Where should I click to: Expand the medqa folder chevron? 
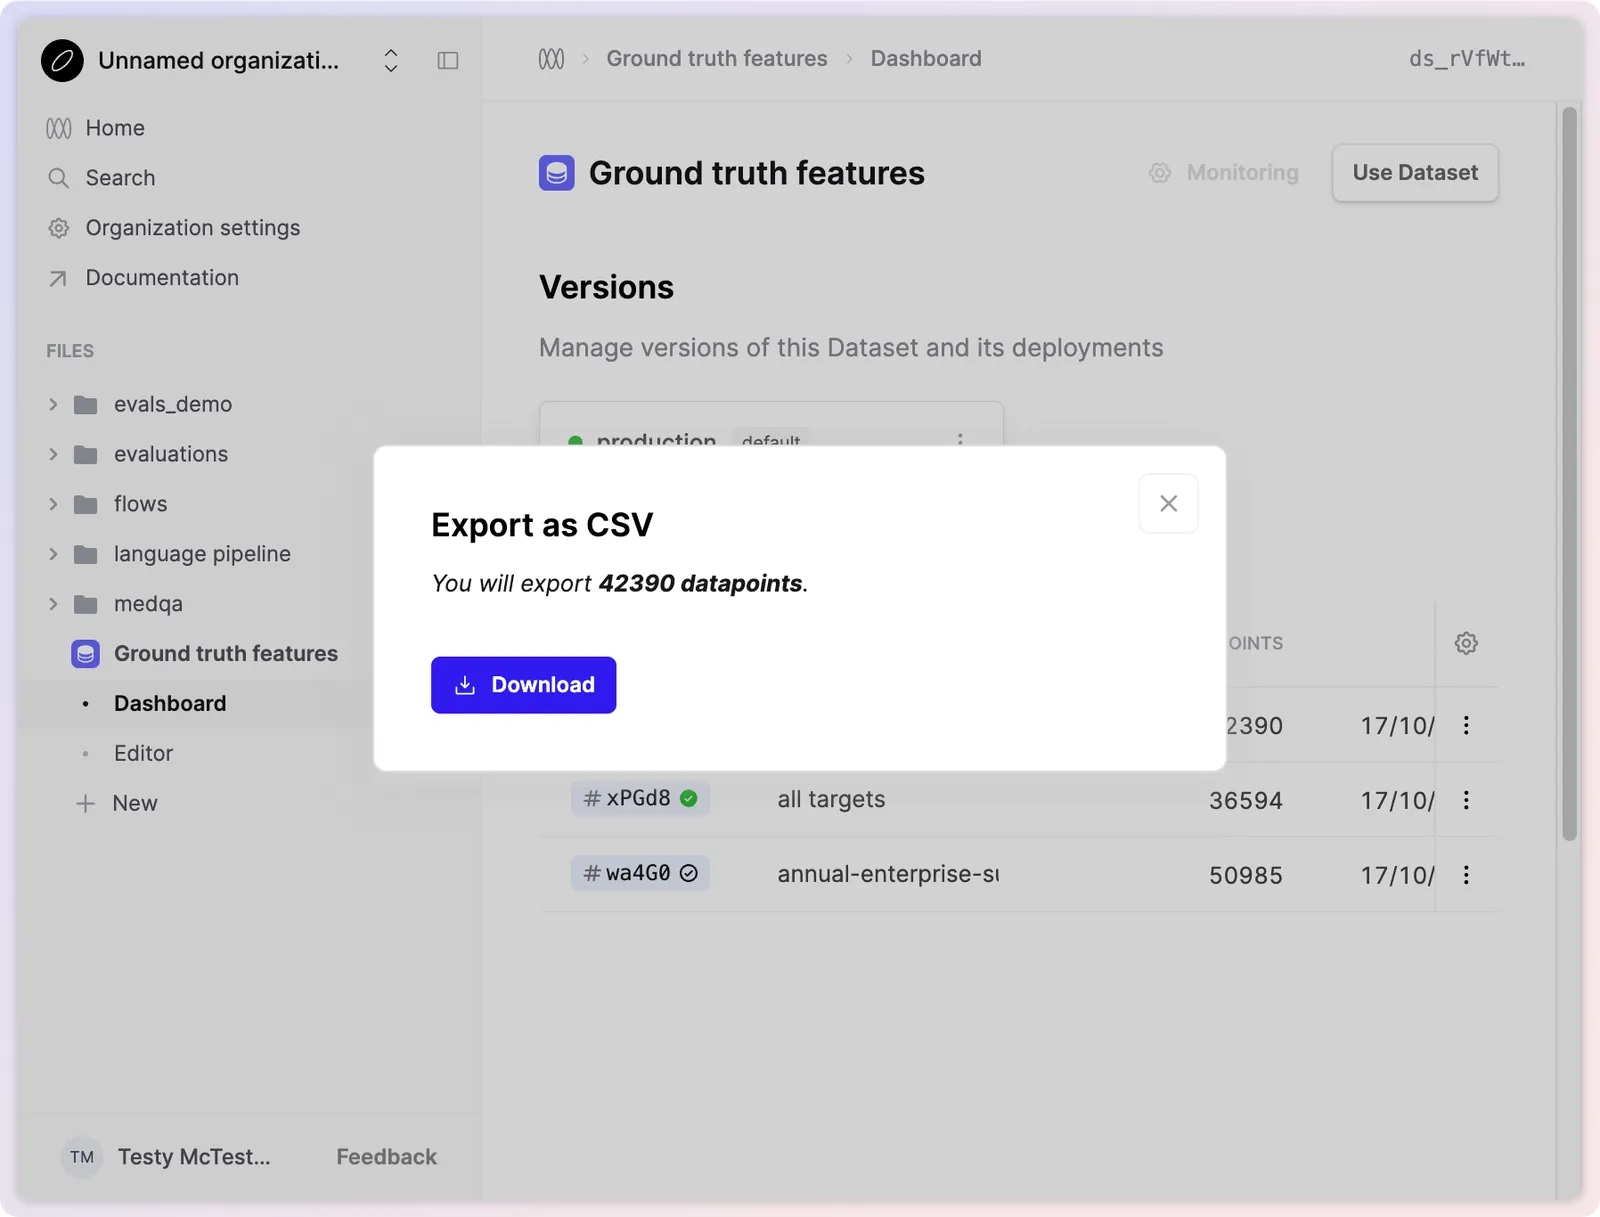(53, 604)
